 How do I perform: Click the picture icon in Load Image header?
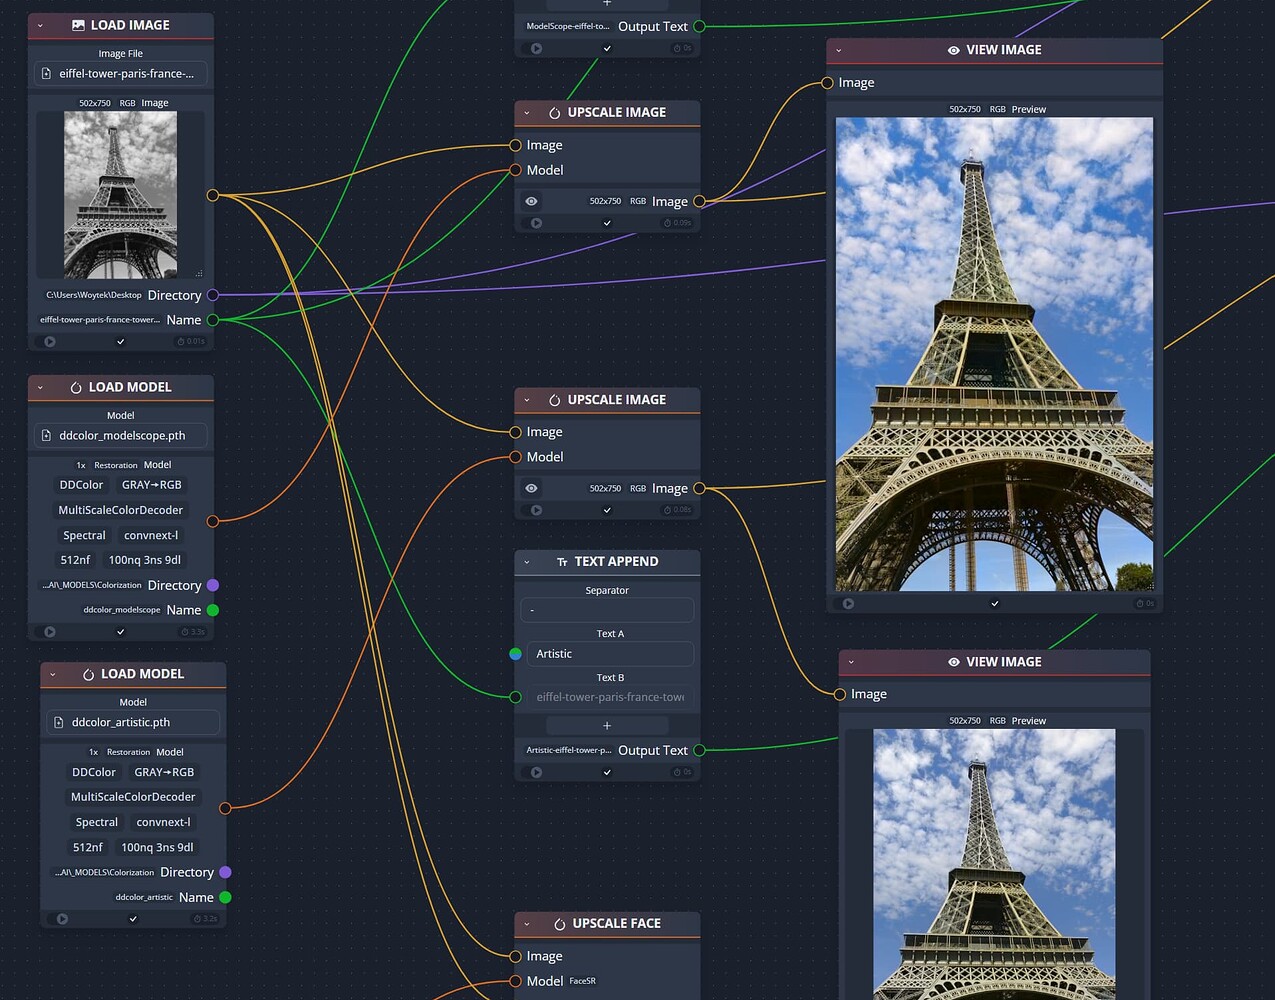point(78,25)
